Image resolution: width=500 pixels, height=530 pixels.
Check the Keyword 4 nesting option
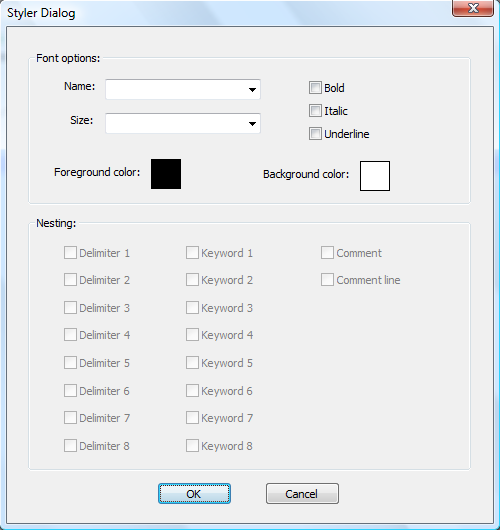(192, 335)
